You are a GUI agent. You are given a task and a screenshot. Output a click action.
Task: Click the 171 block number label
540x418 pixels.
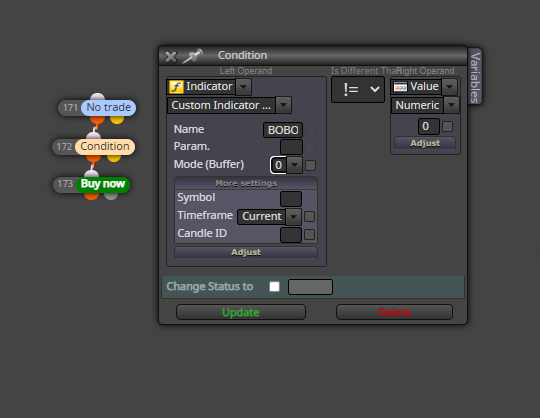pyautogui.click(x=70, y=108)
